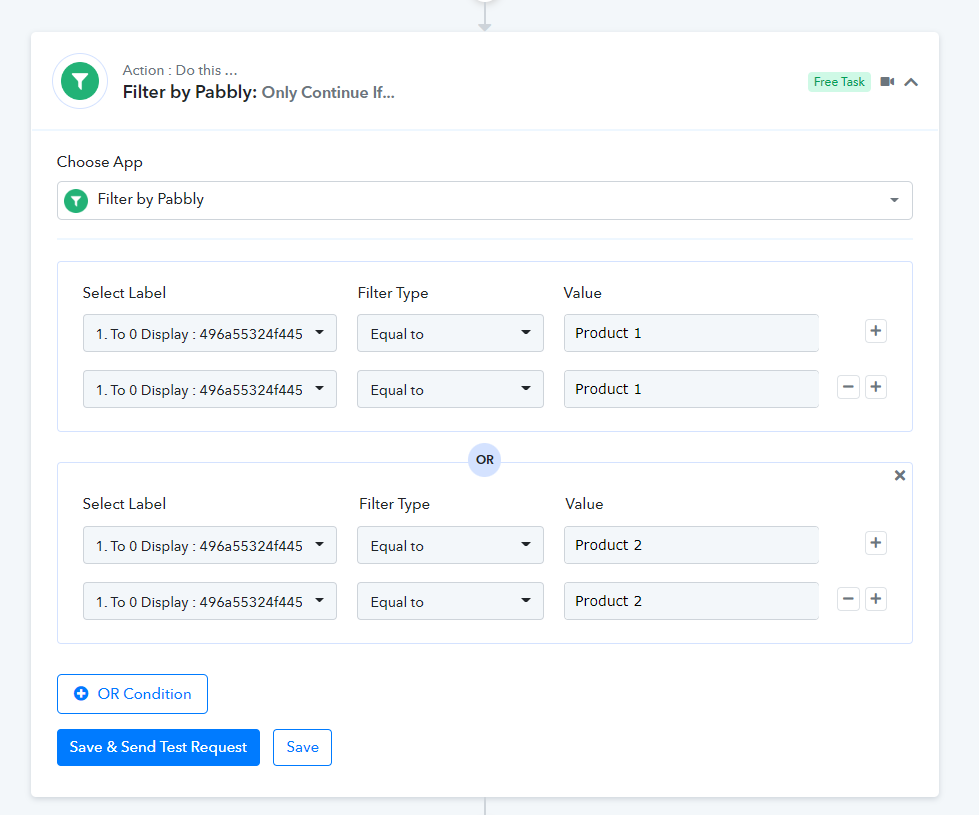This screenshot has width=979, height=815.
Task: Open Filter Type dropdown in first Product 2 row
Action: (450, 545)
